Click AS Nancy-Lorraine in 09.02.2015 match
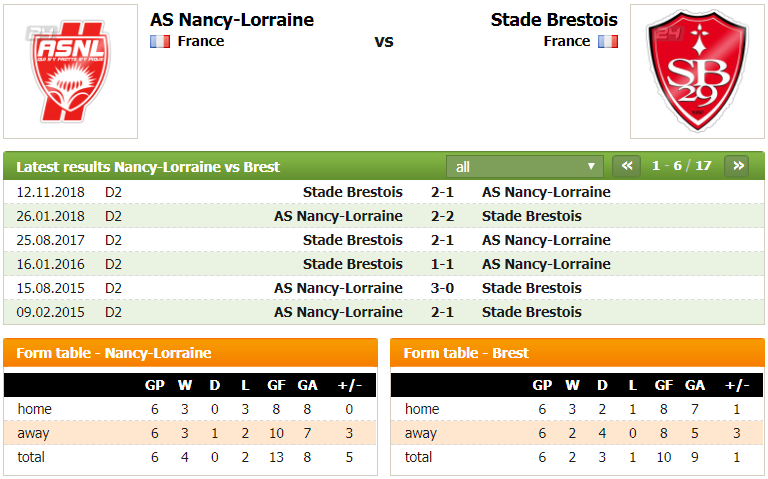Image resolution: width=768 pixels, height=479 pixels. (338, 312)
